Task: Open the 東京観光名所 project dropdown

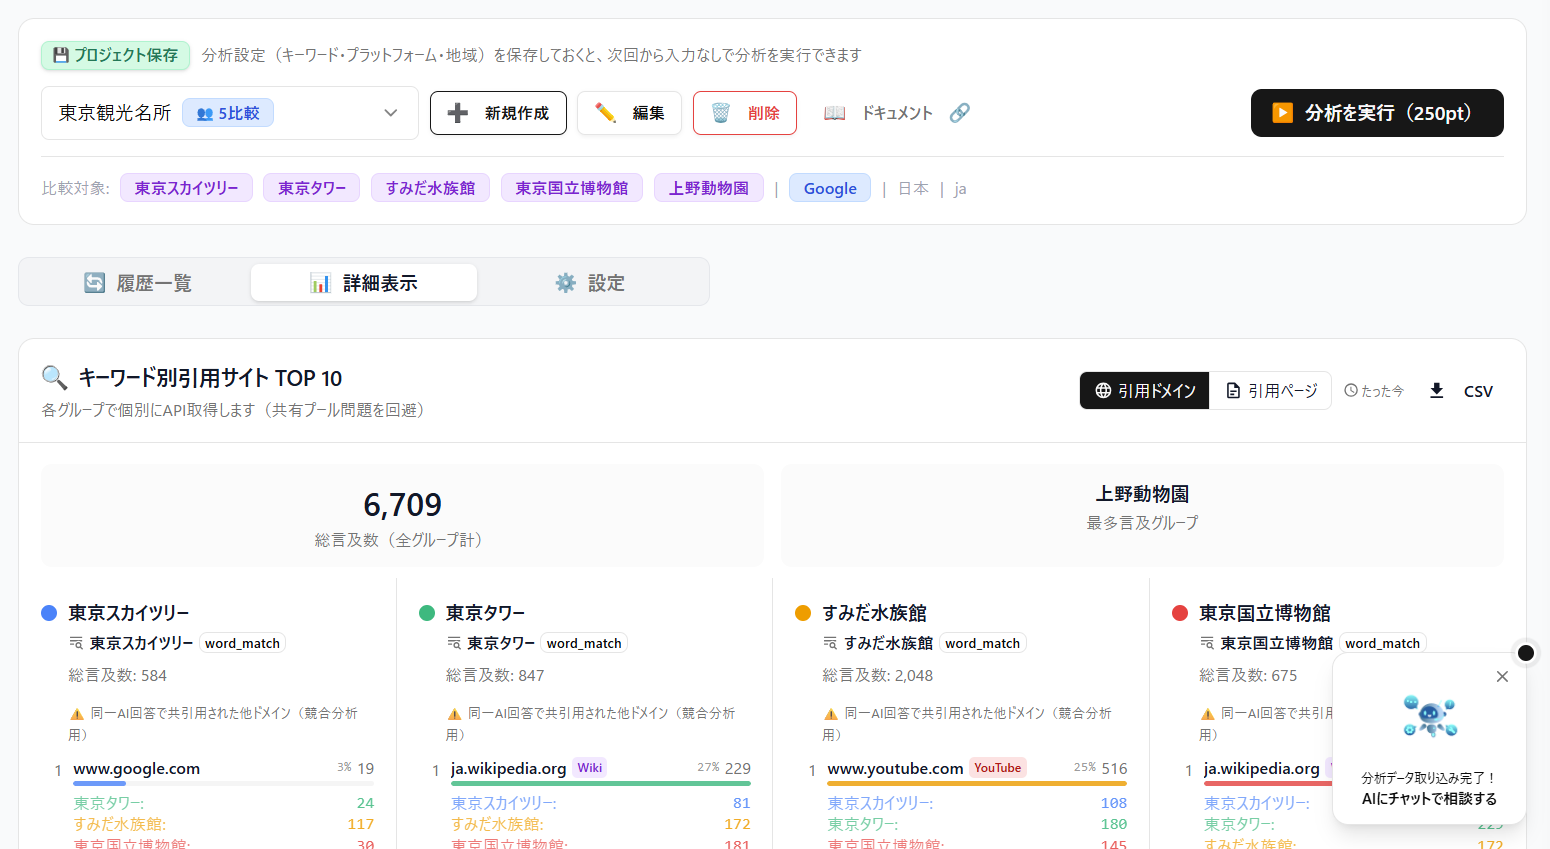Action: pyautogui.click(x=229, y=113)
